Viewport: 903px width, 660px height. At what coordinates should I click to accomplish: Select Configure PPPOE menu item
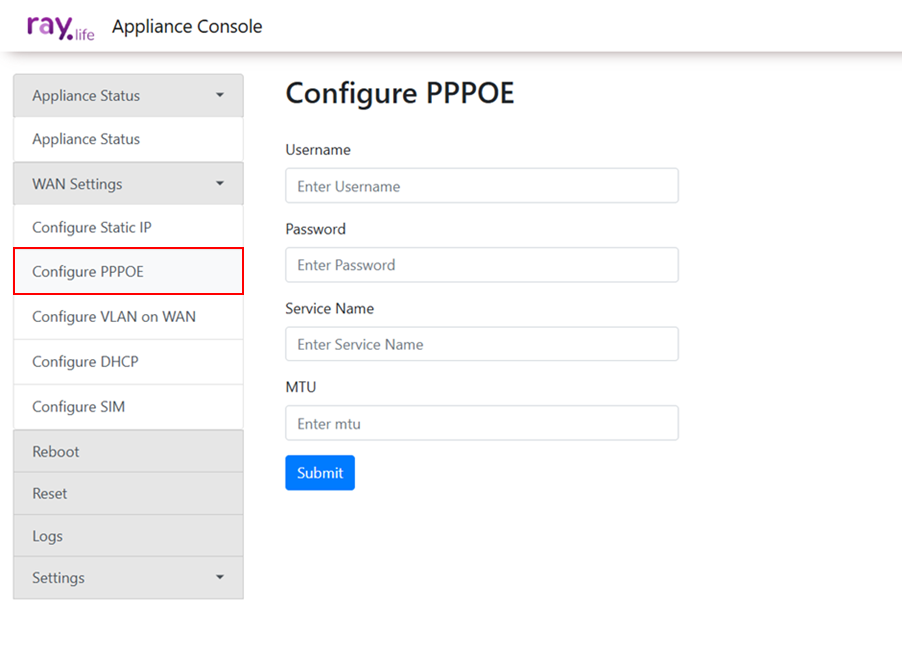click(88, 272)
